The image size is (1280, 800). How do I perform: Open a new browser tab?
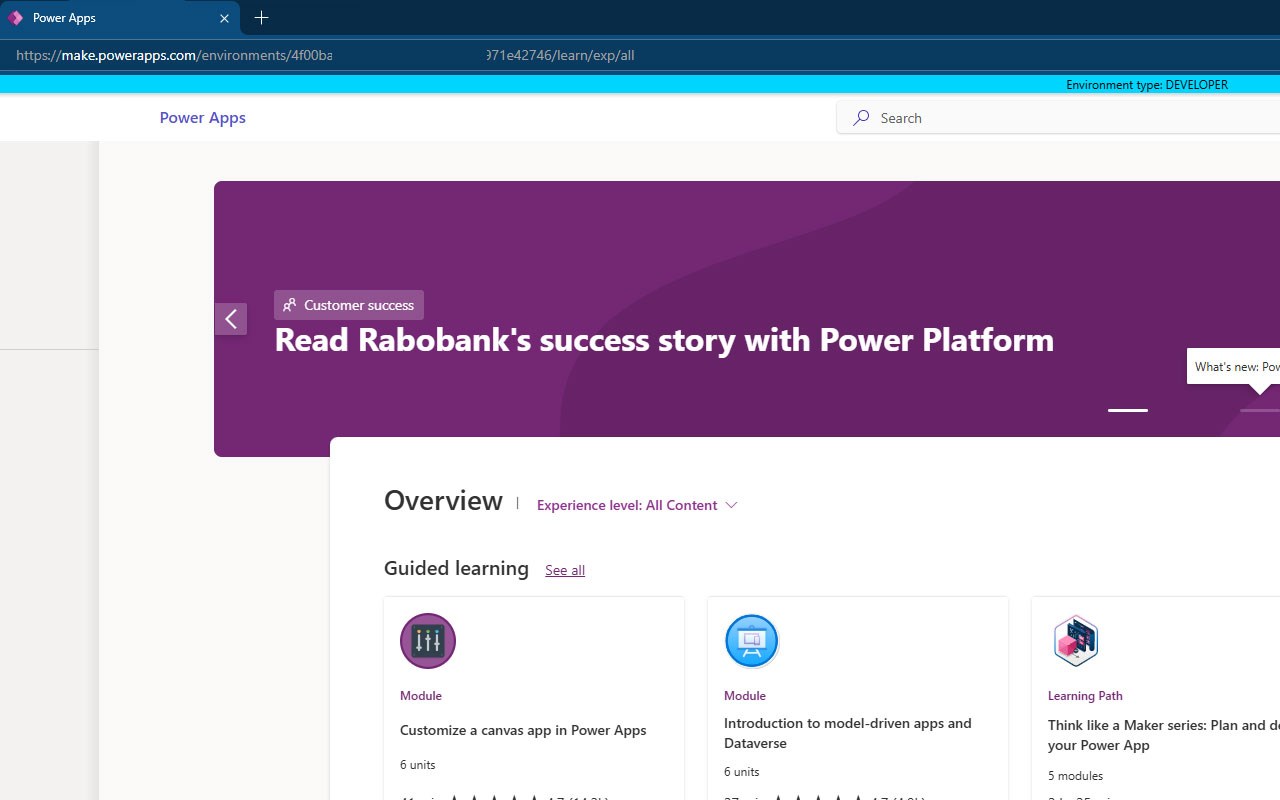(261, 18)
